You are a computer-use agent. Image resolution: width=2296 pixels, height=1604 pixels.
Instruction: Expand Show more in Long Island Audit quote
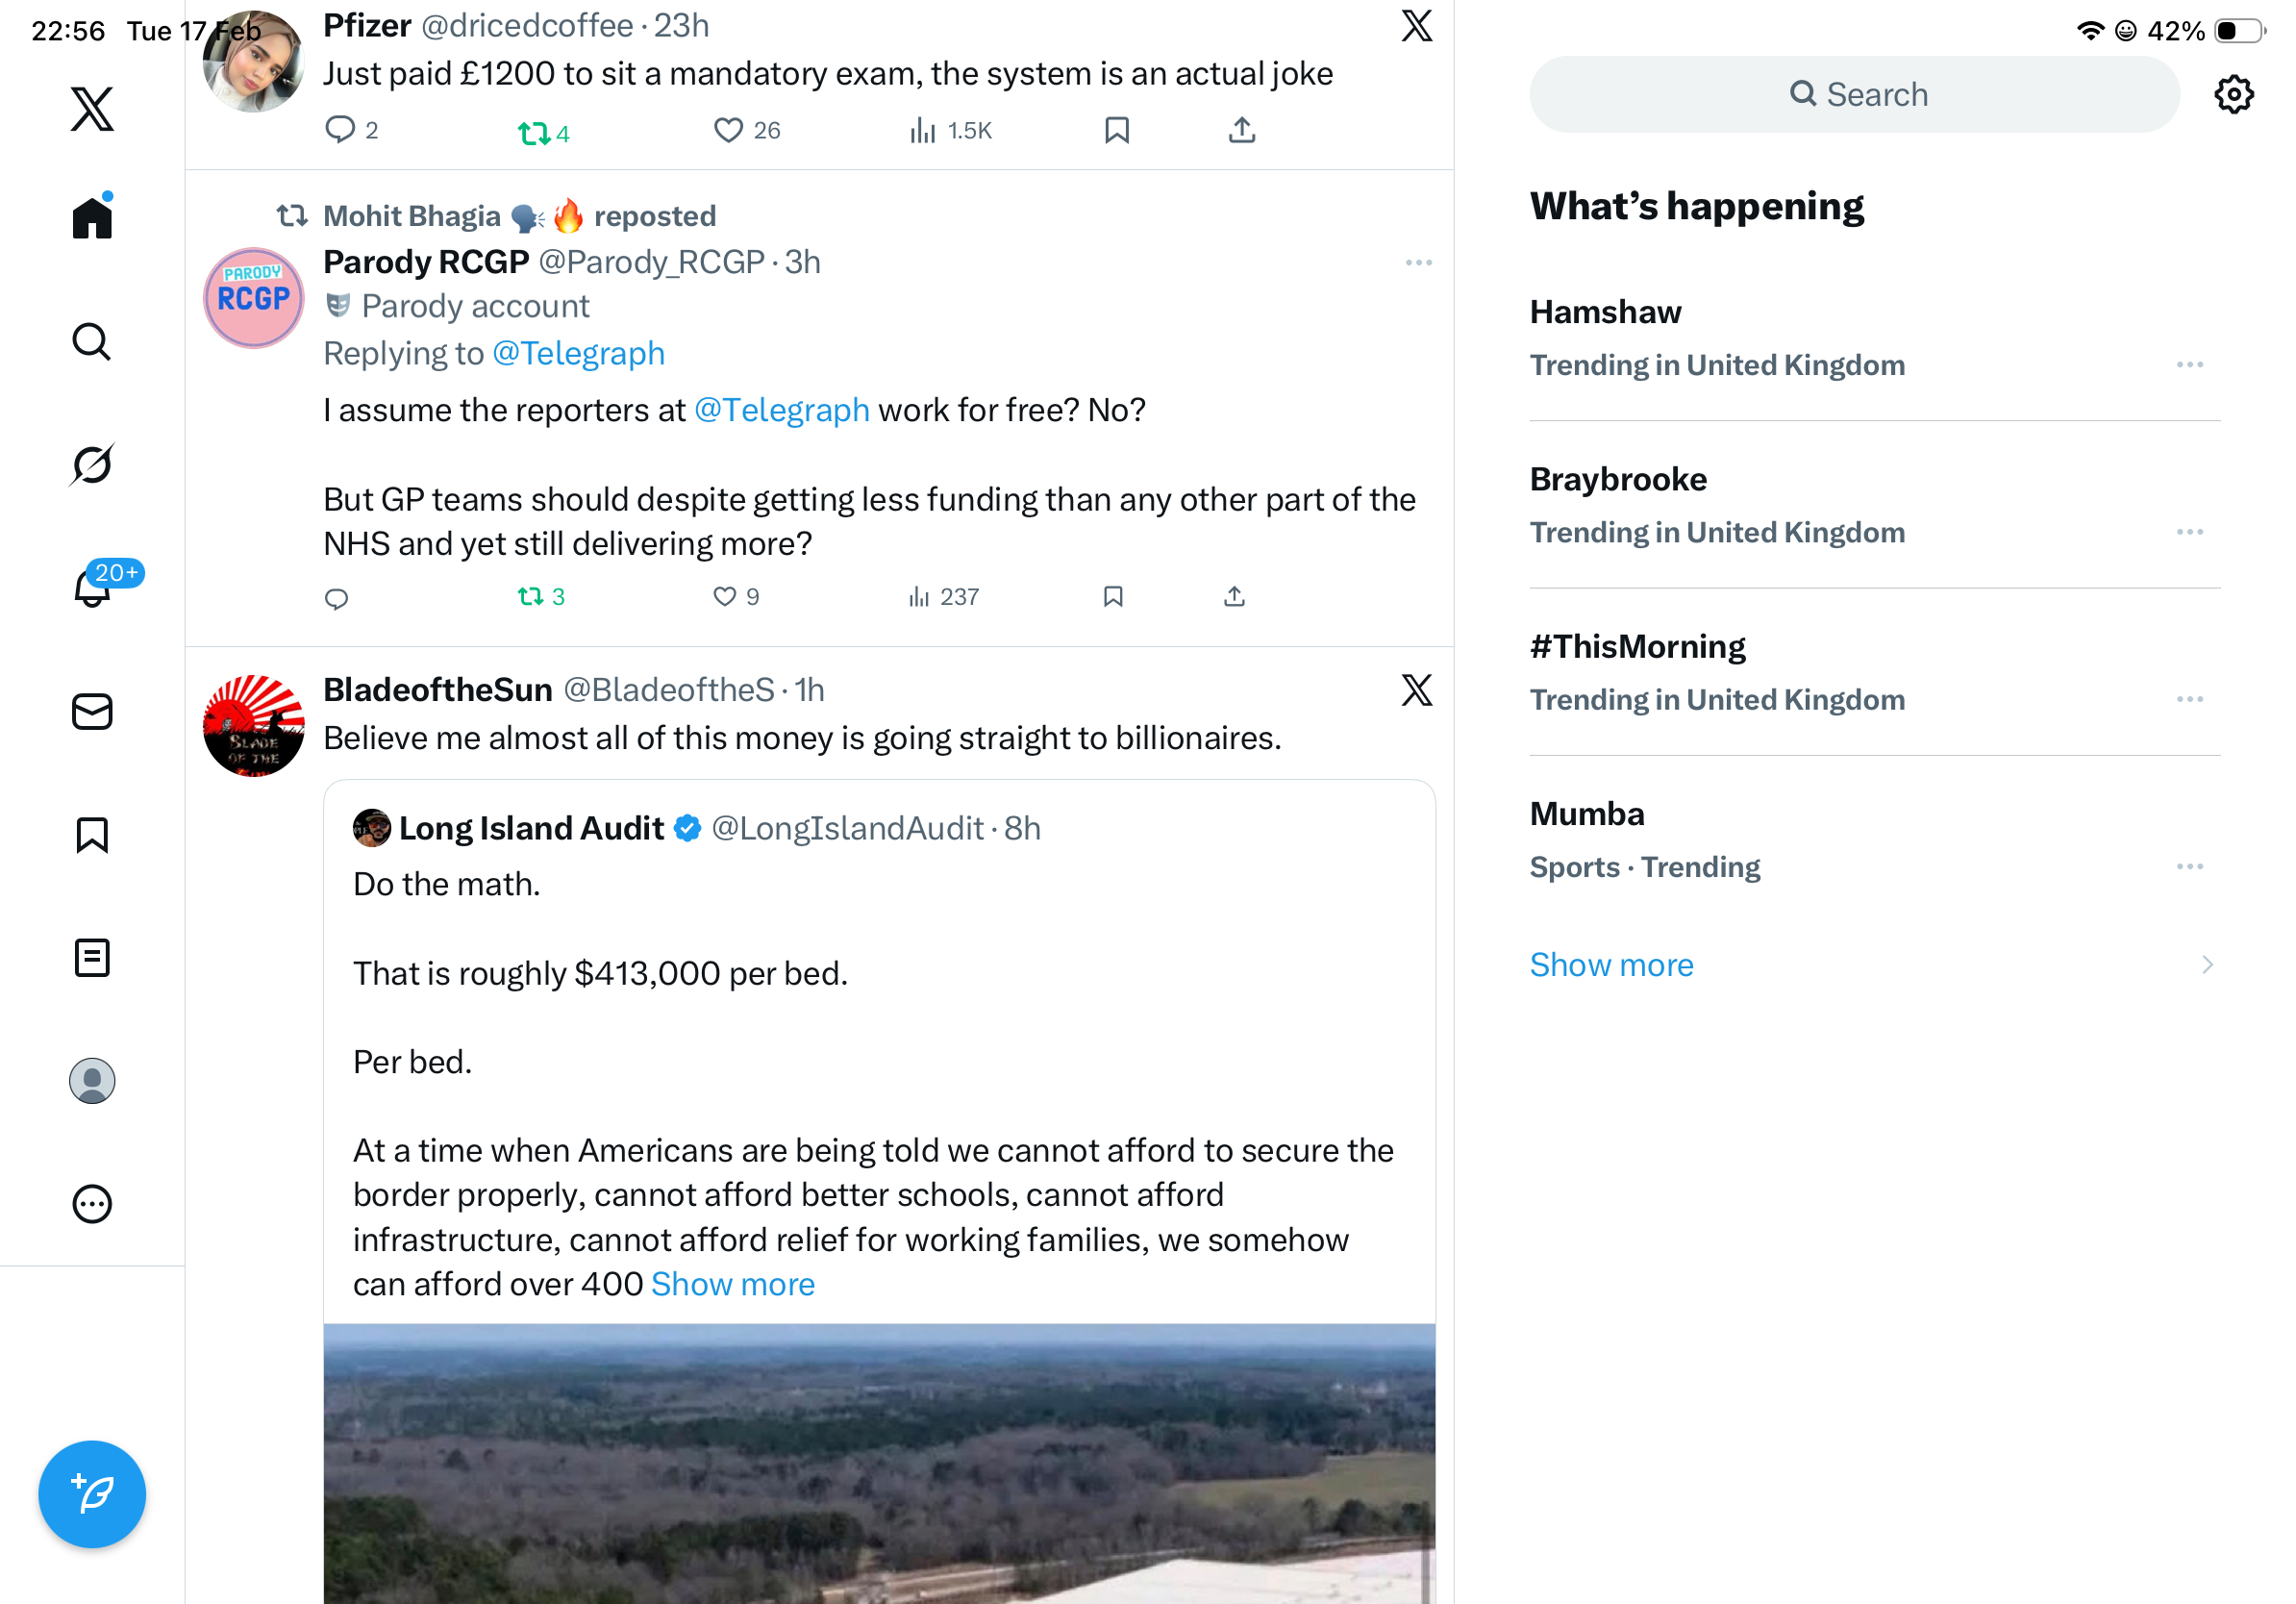732,1284
